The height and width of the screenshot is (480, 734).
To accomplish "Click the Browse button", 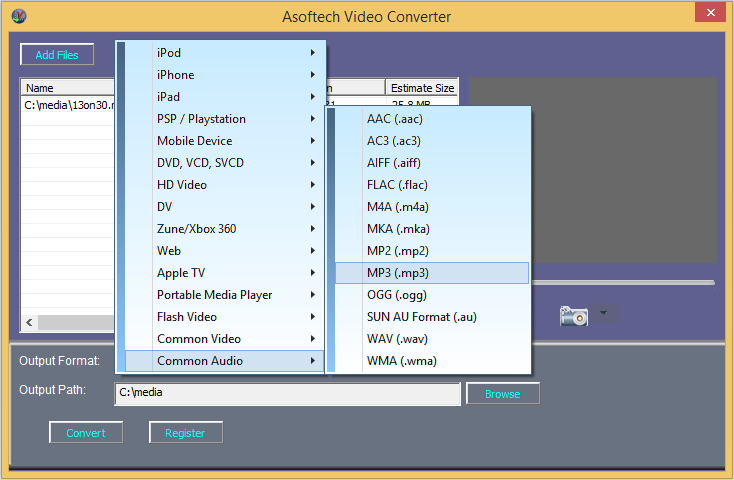I will pos(503,394).
